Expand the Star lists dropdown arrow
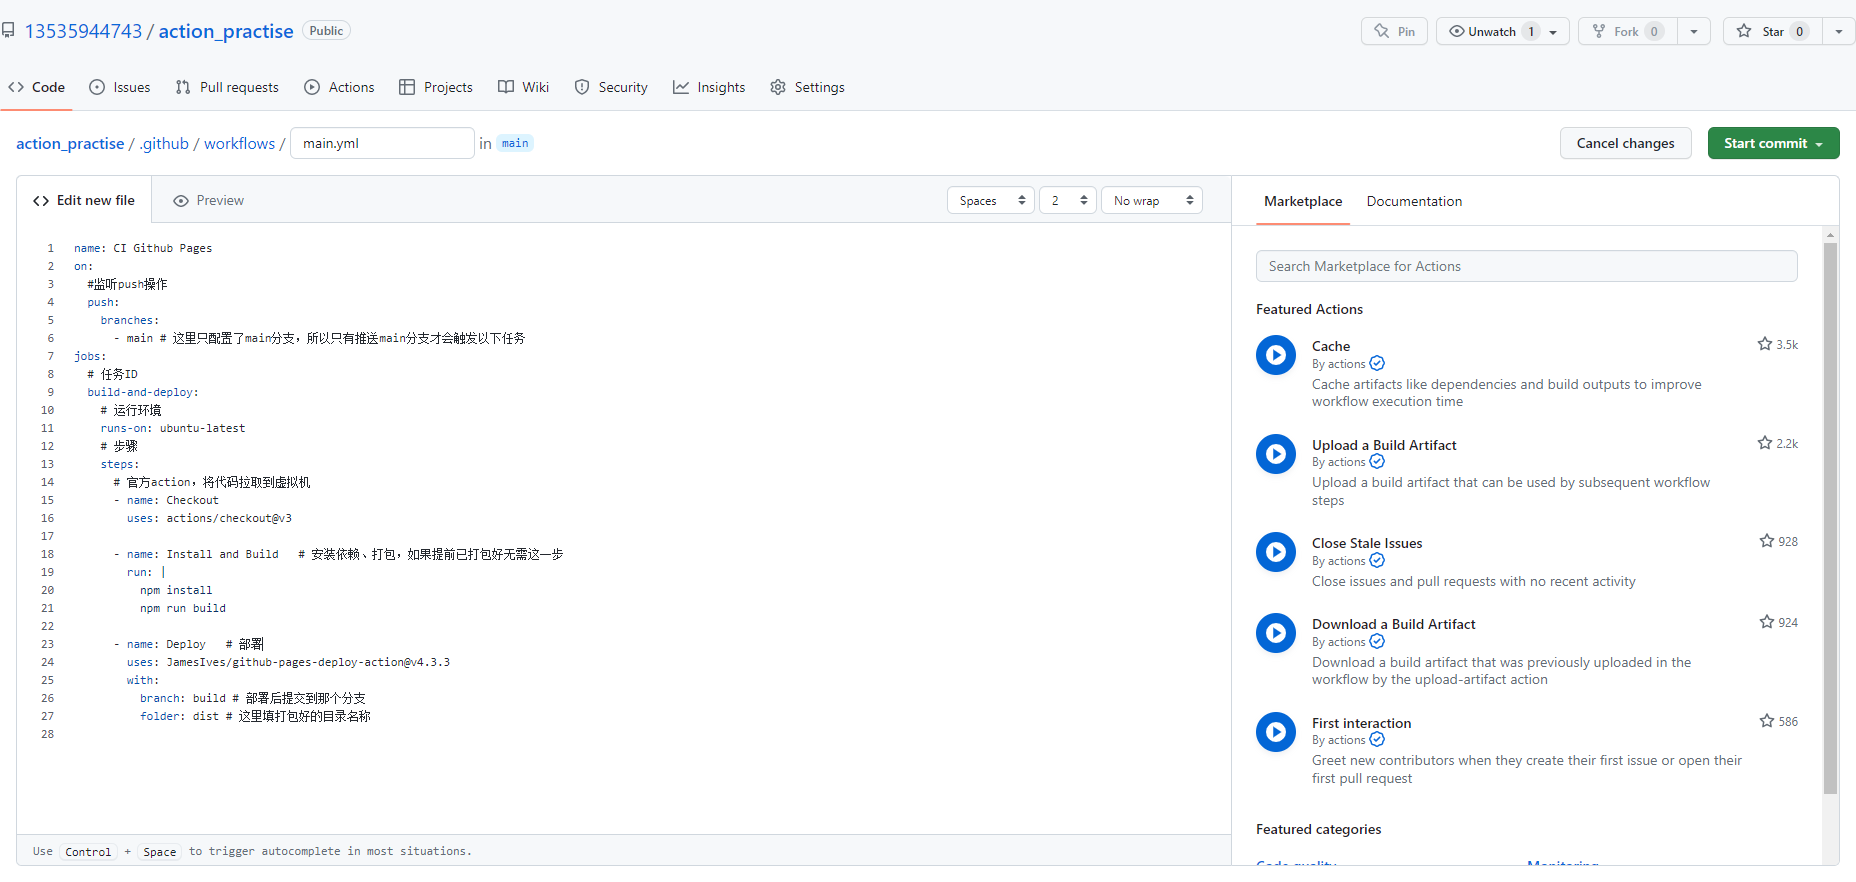The height and width of the screenshot is (882, 1856). tap(1839, 31)
